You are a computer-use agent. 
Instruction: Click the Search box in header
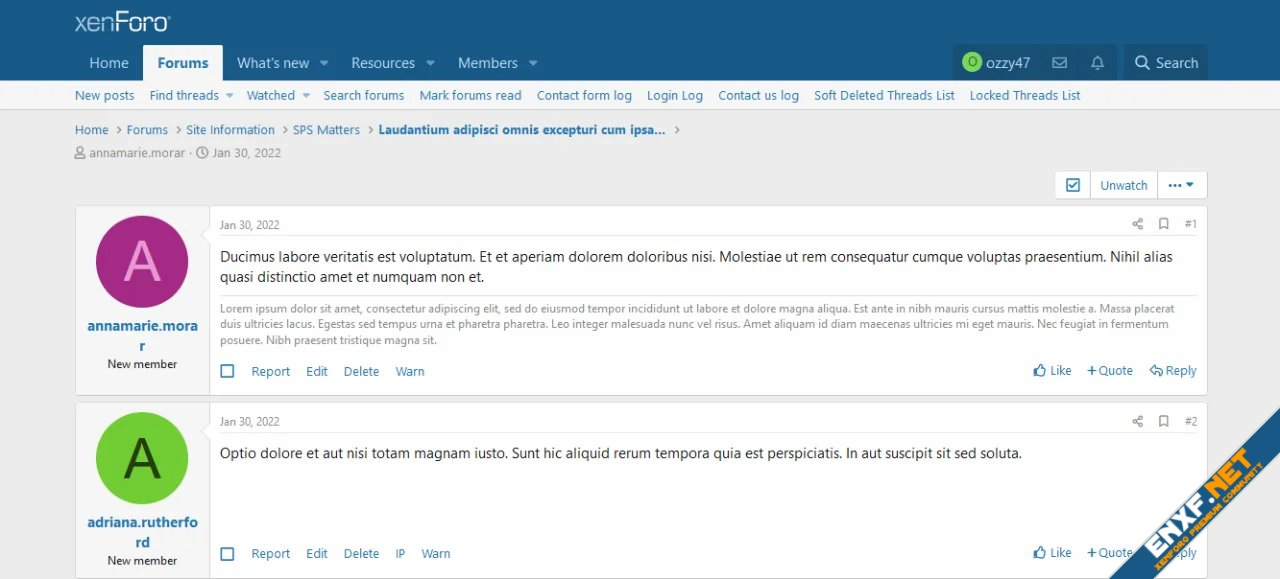tap(1166, 63)
